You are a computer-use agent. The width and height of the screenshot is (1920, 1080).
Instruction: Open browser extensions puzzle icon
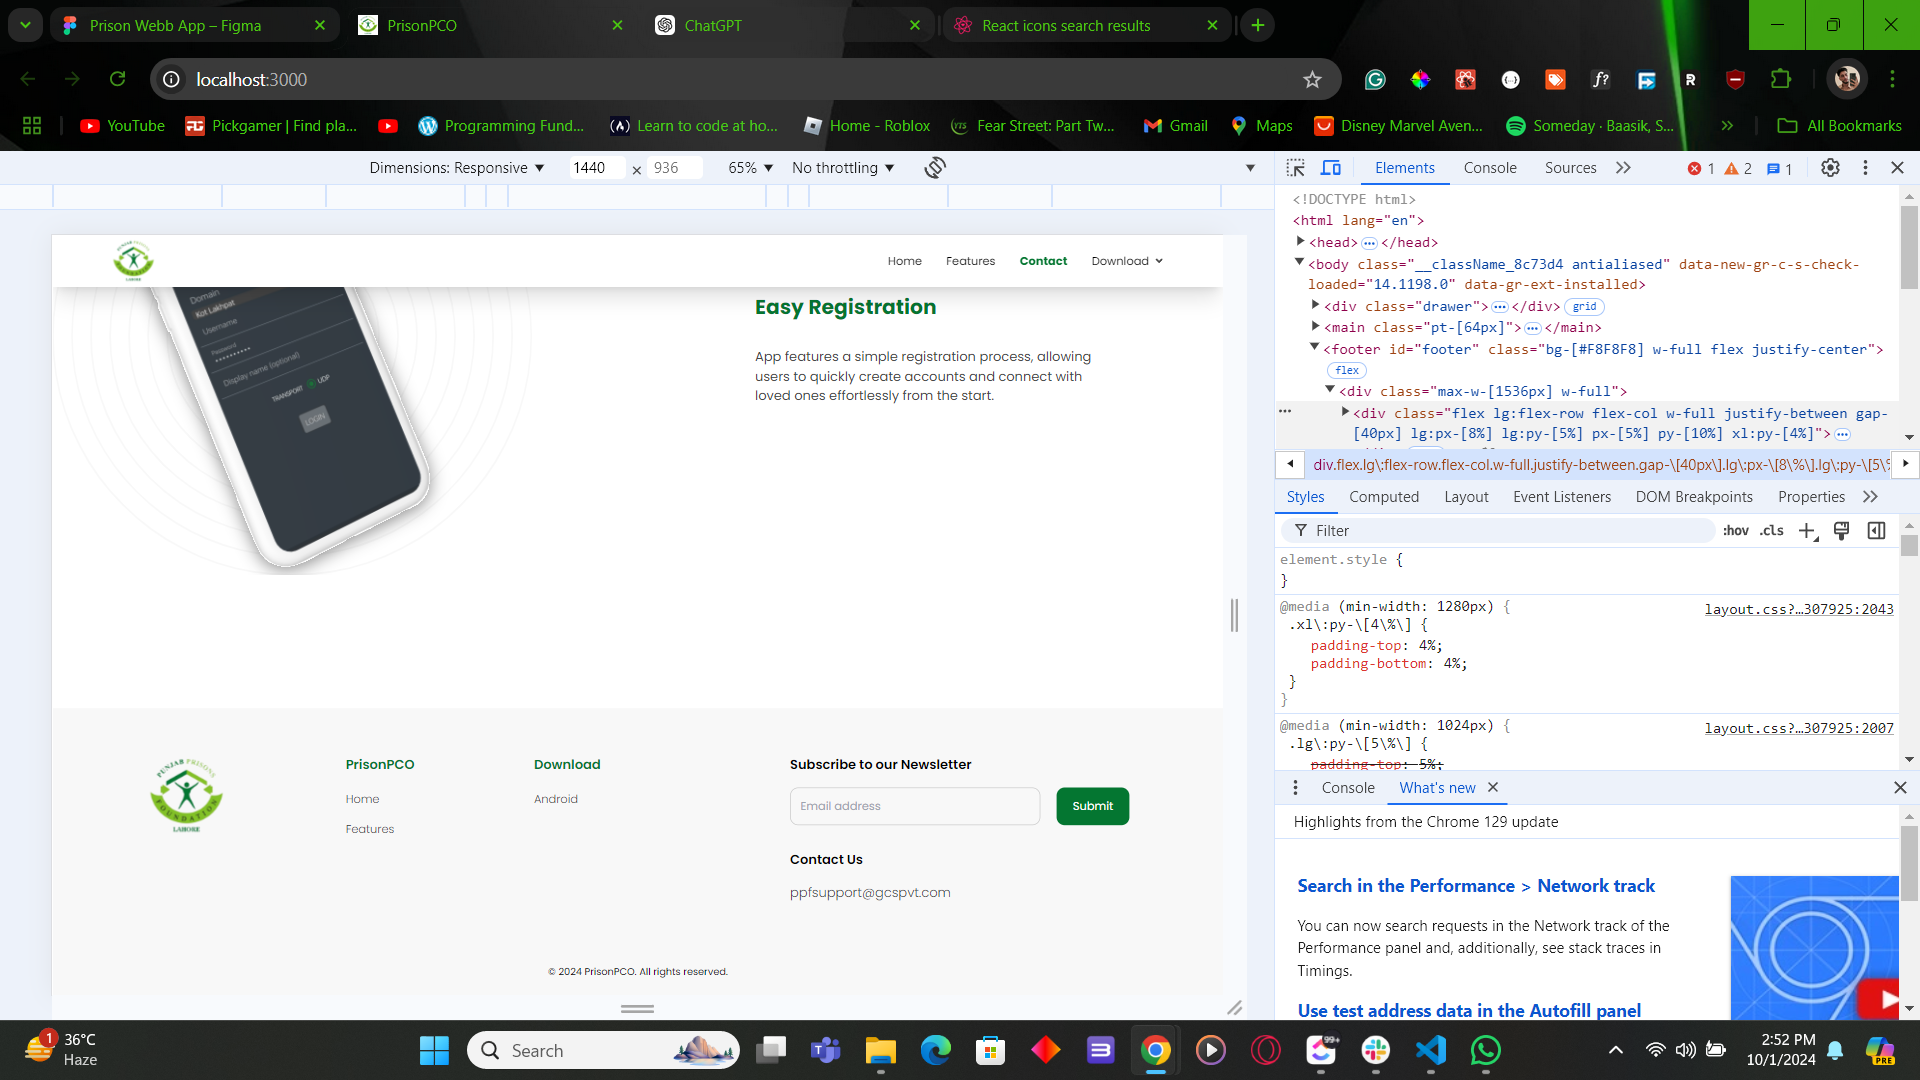1781,79
